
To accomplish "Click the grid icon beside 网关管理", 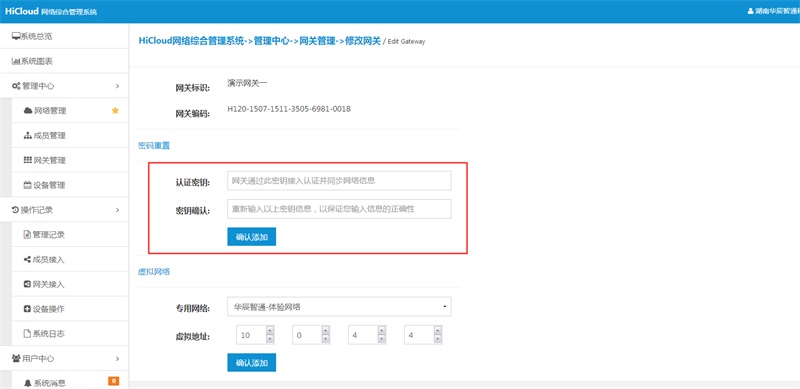I will tap(28, 160).
